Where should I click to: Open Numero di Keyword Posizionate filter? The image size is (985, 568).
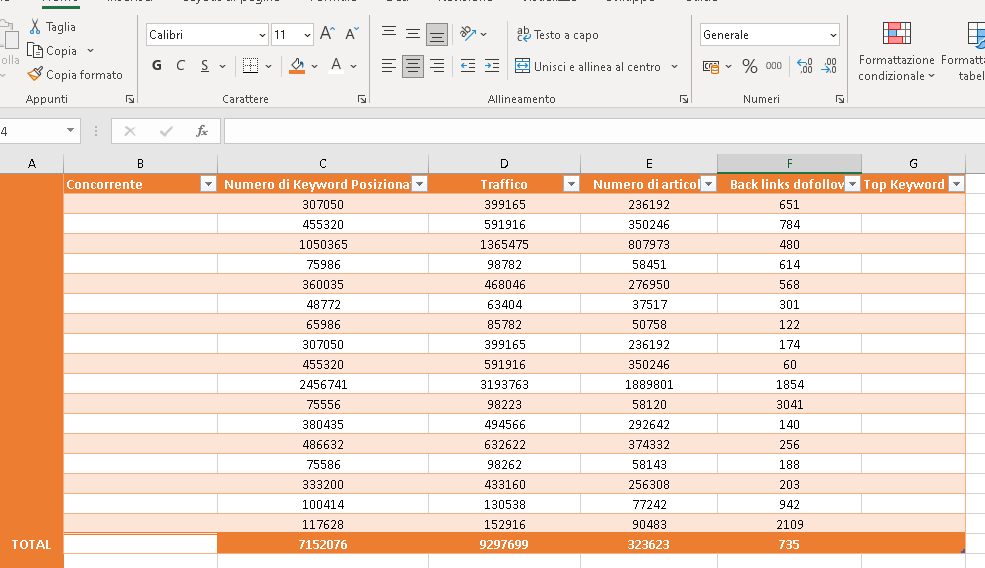(420, 183)
